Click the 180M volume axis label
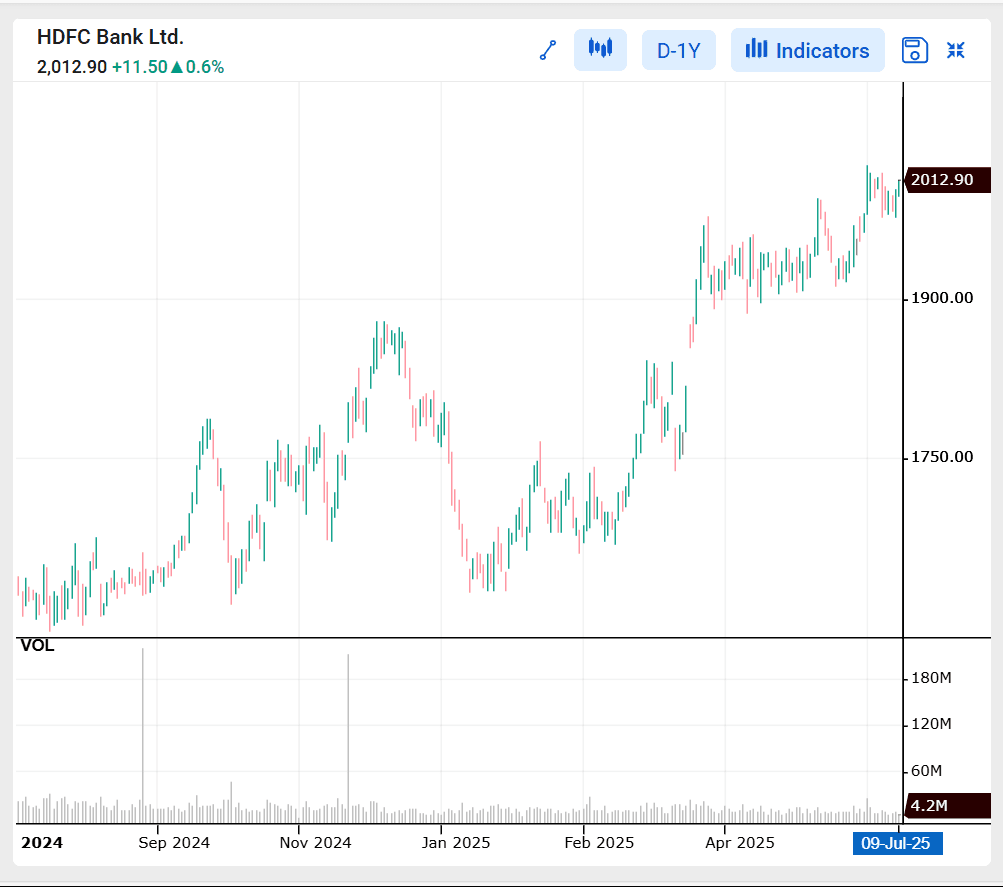 click(931, 678)
